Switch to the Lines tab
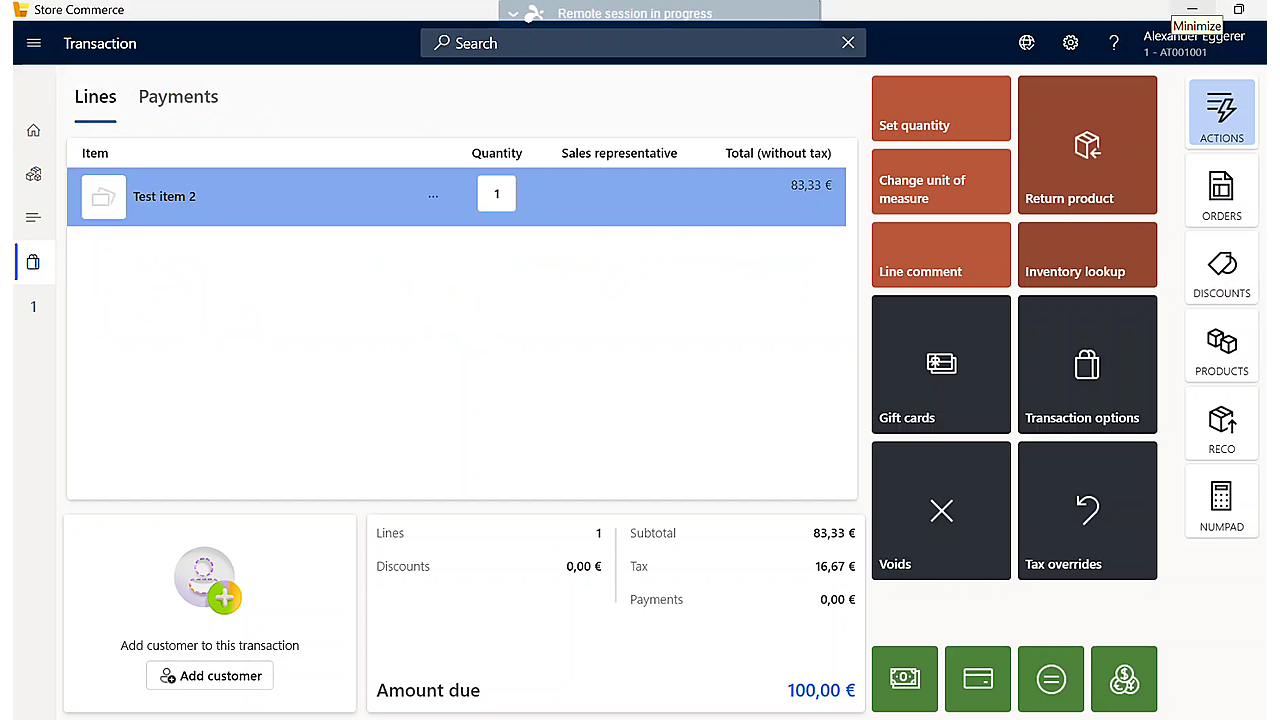This screenshot has height=720, width=1280. point(95,97)
